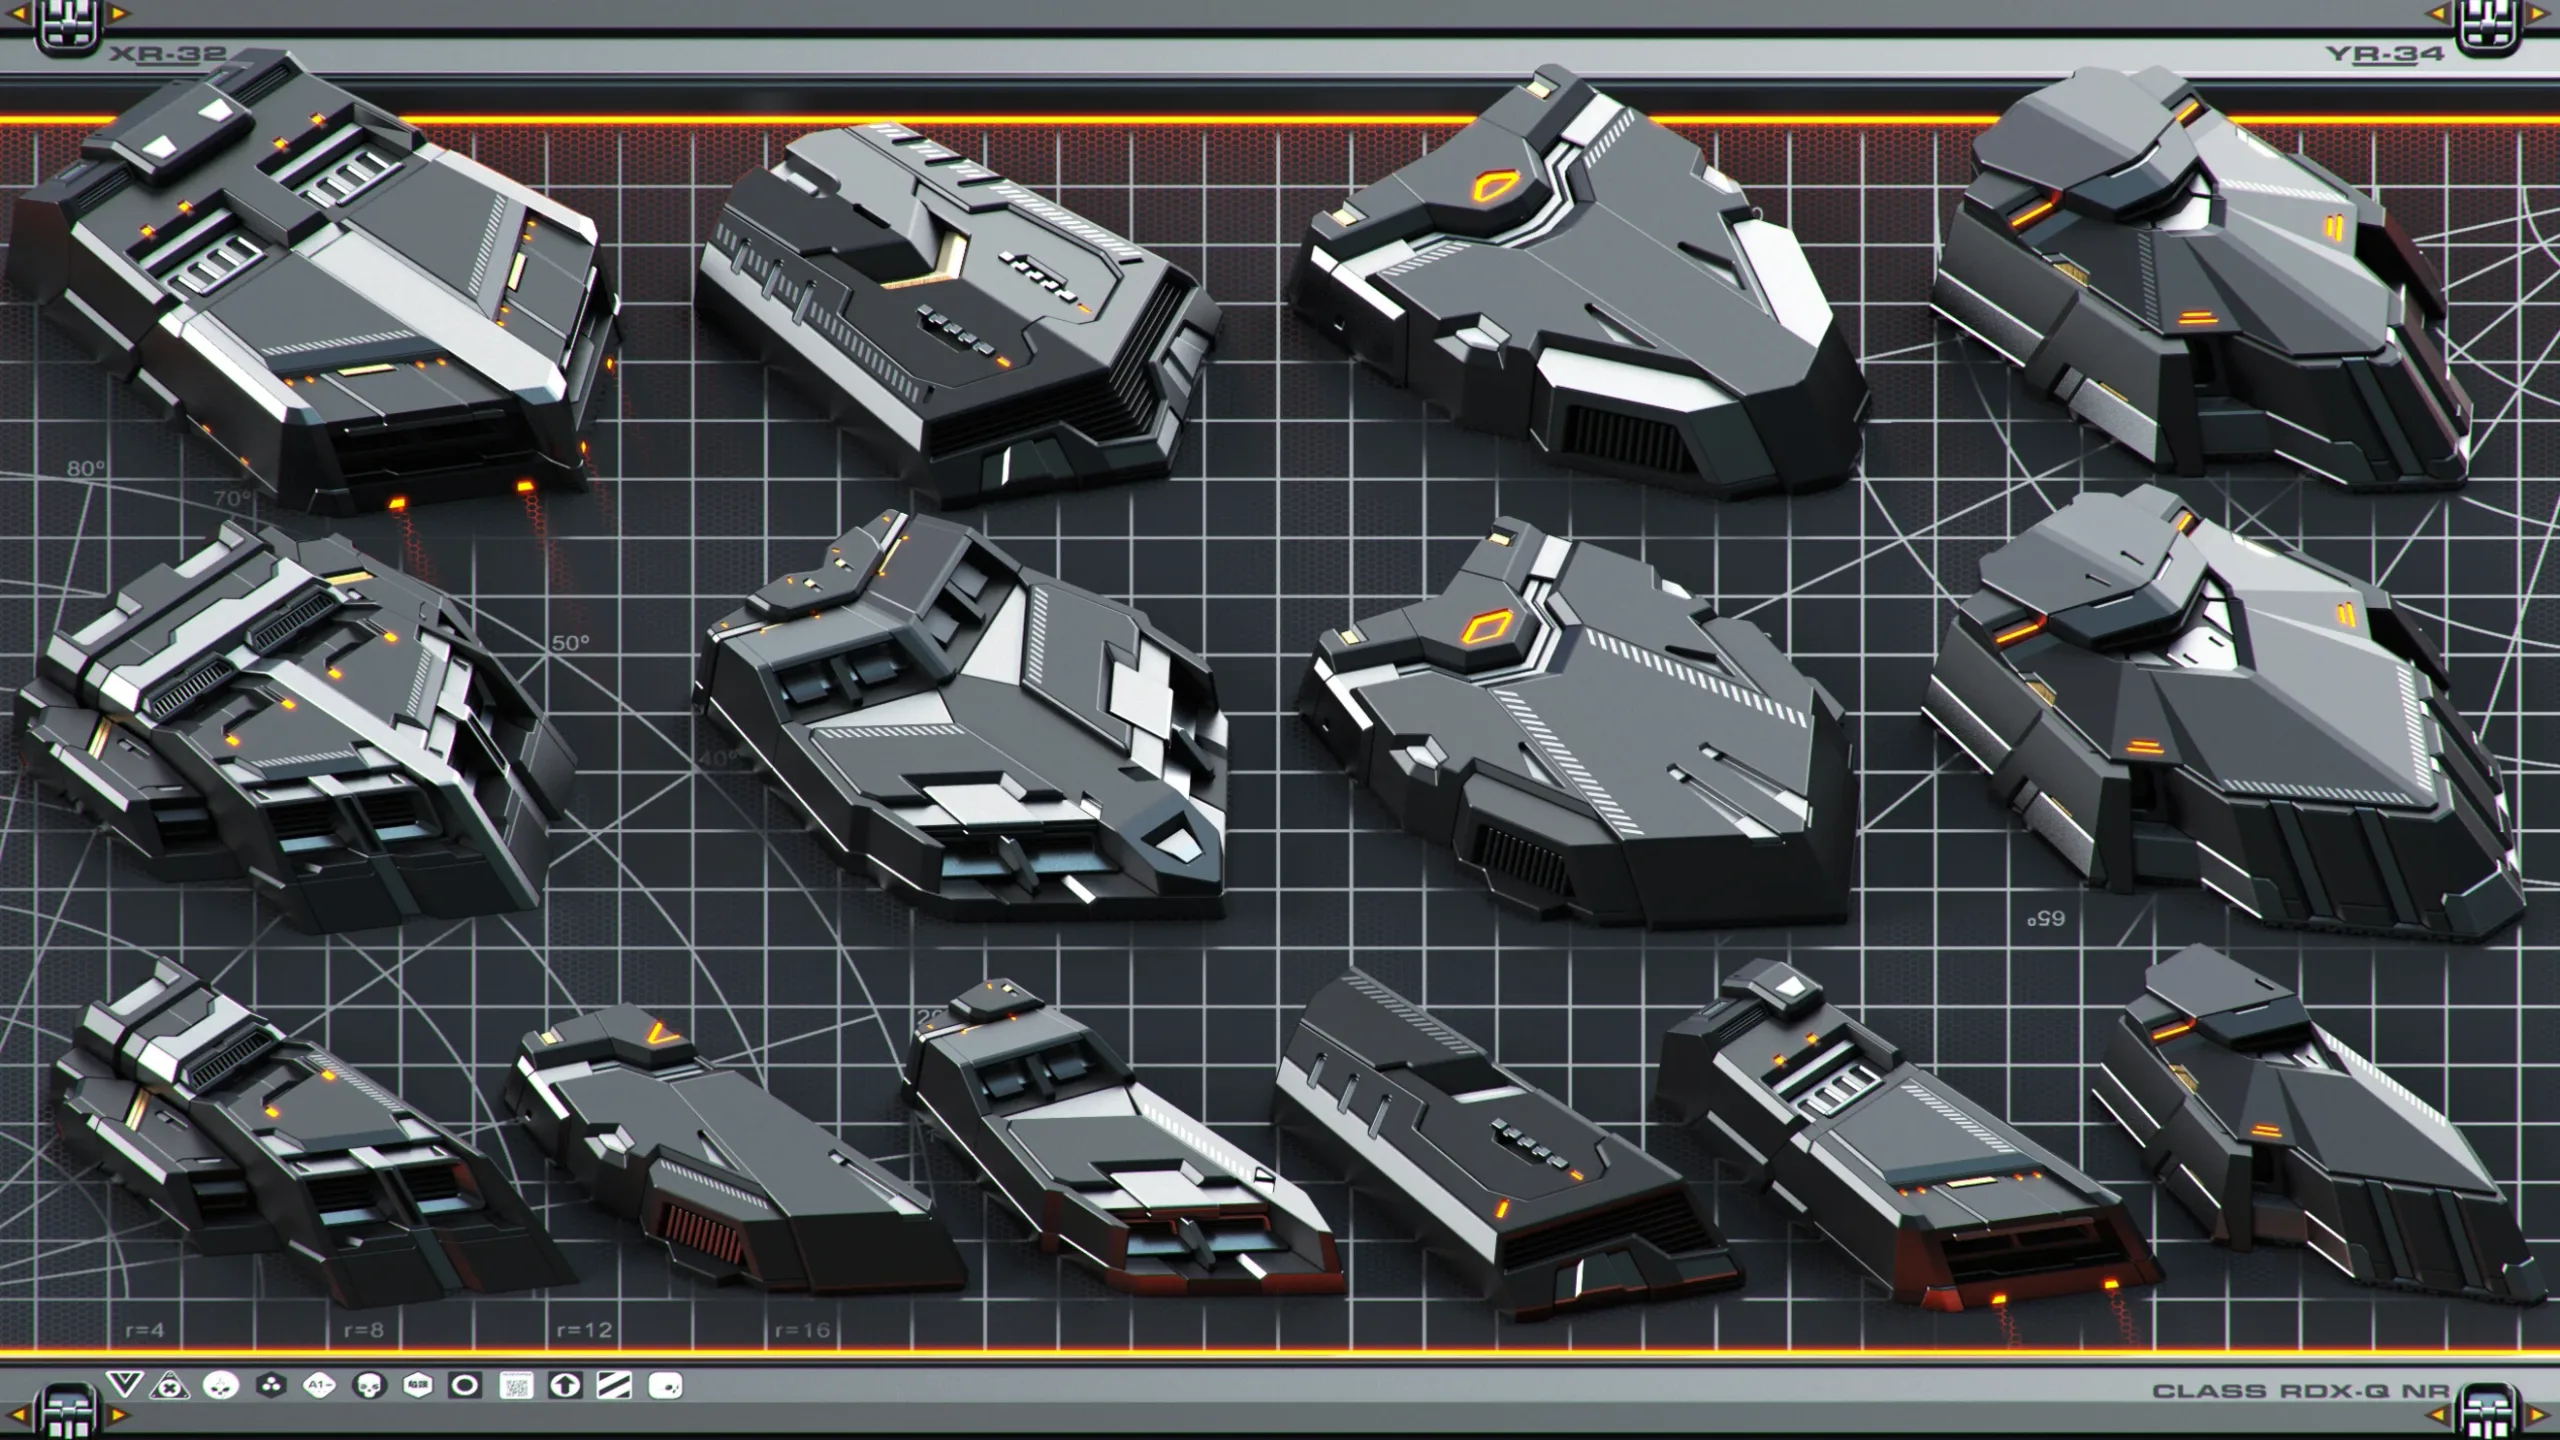Viewport: 2560px width, 1440px height.
Task: Click right arrow beside the XR-32 emblem
Action: click(119, 13)
